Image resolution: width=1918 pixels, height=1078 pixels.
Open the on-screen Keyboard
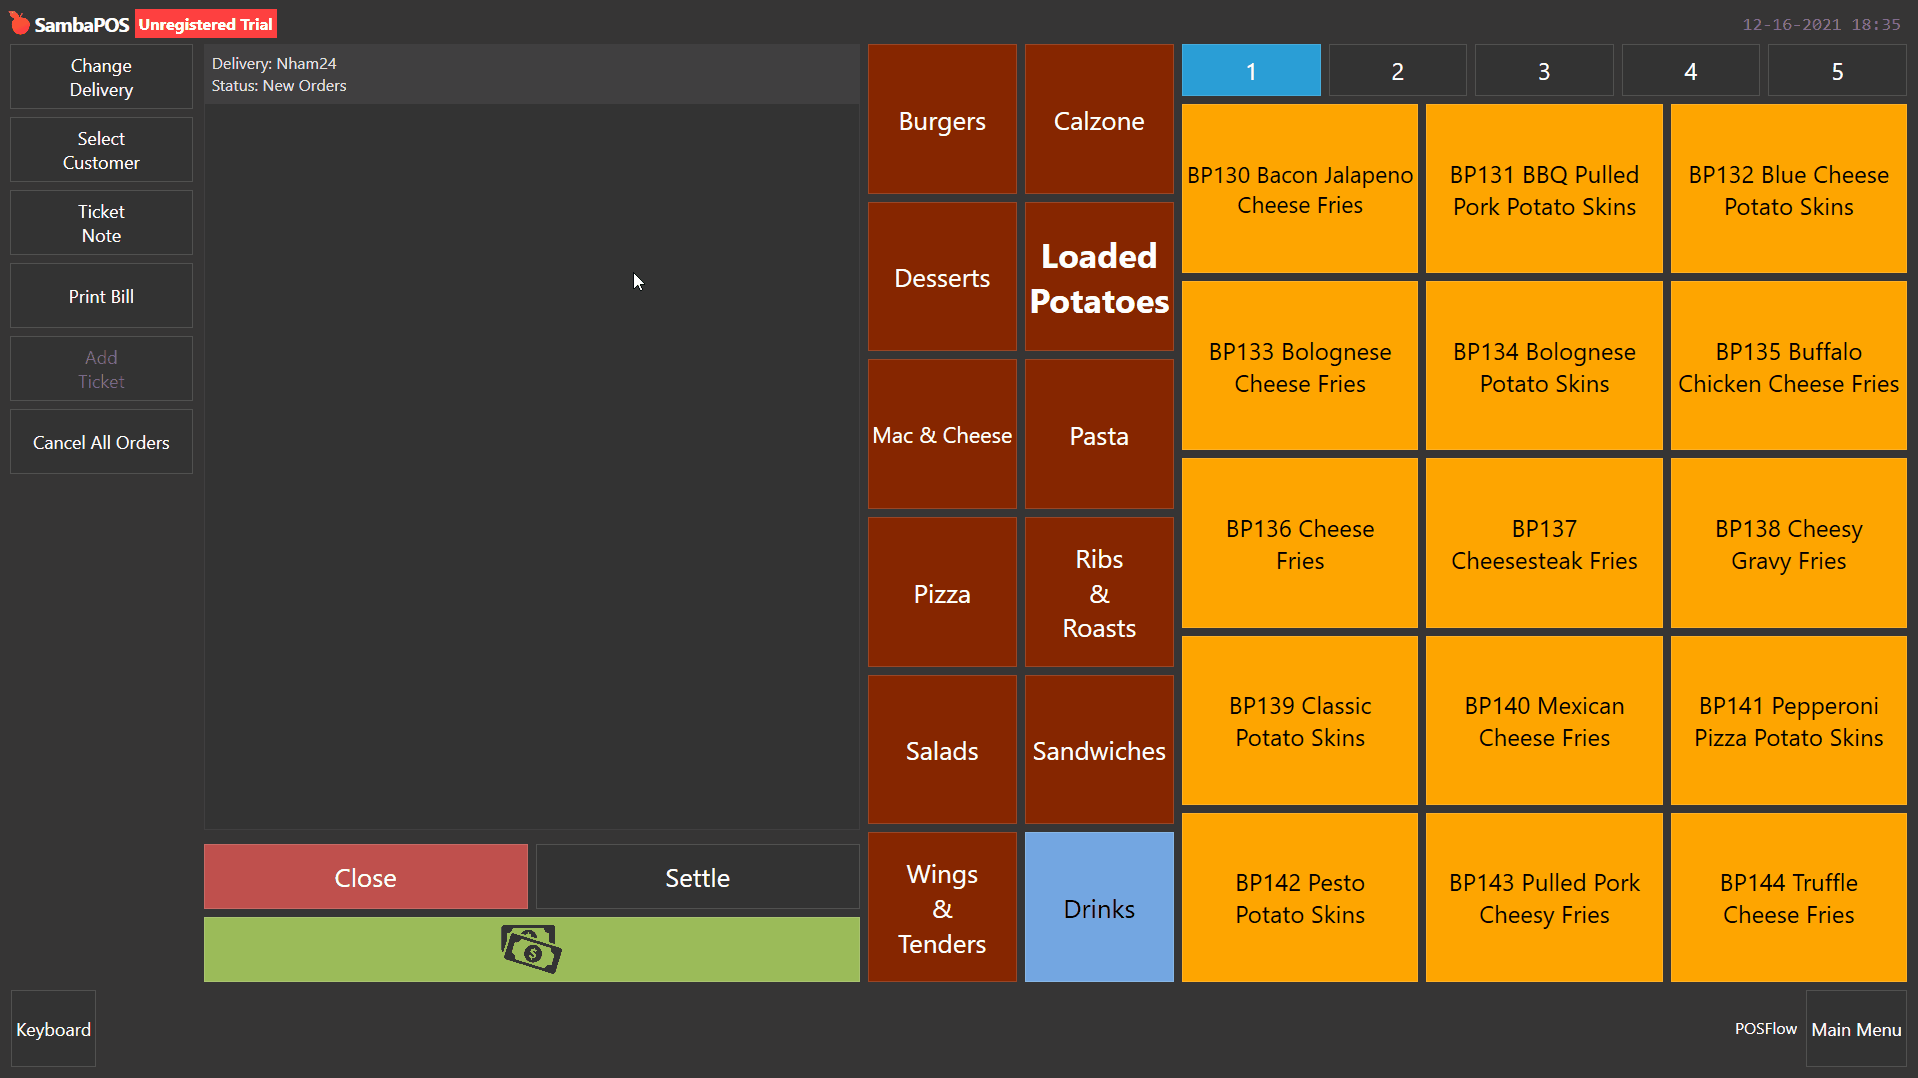click(x=53, y=1029)
